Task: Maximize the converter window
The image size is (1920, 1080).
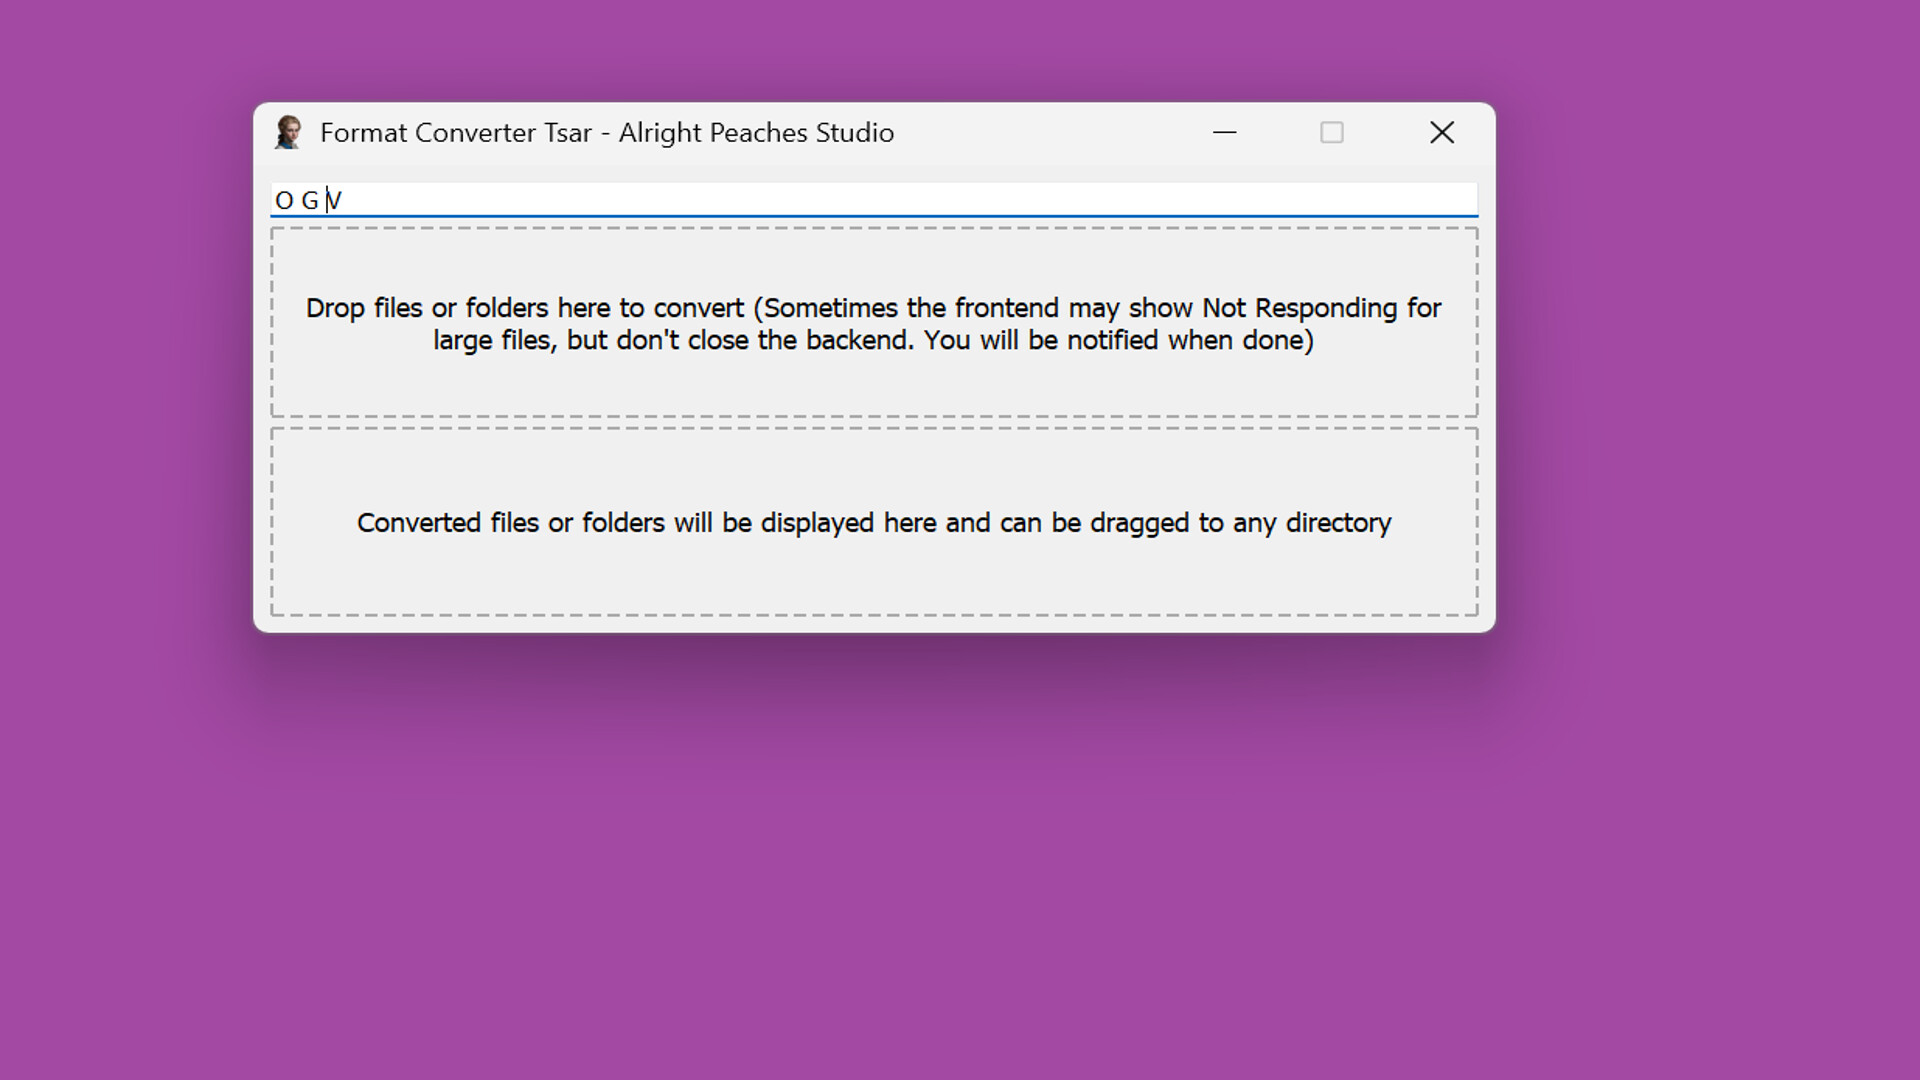Action: [1331, 132]
